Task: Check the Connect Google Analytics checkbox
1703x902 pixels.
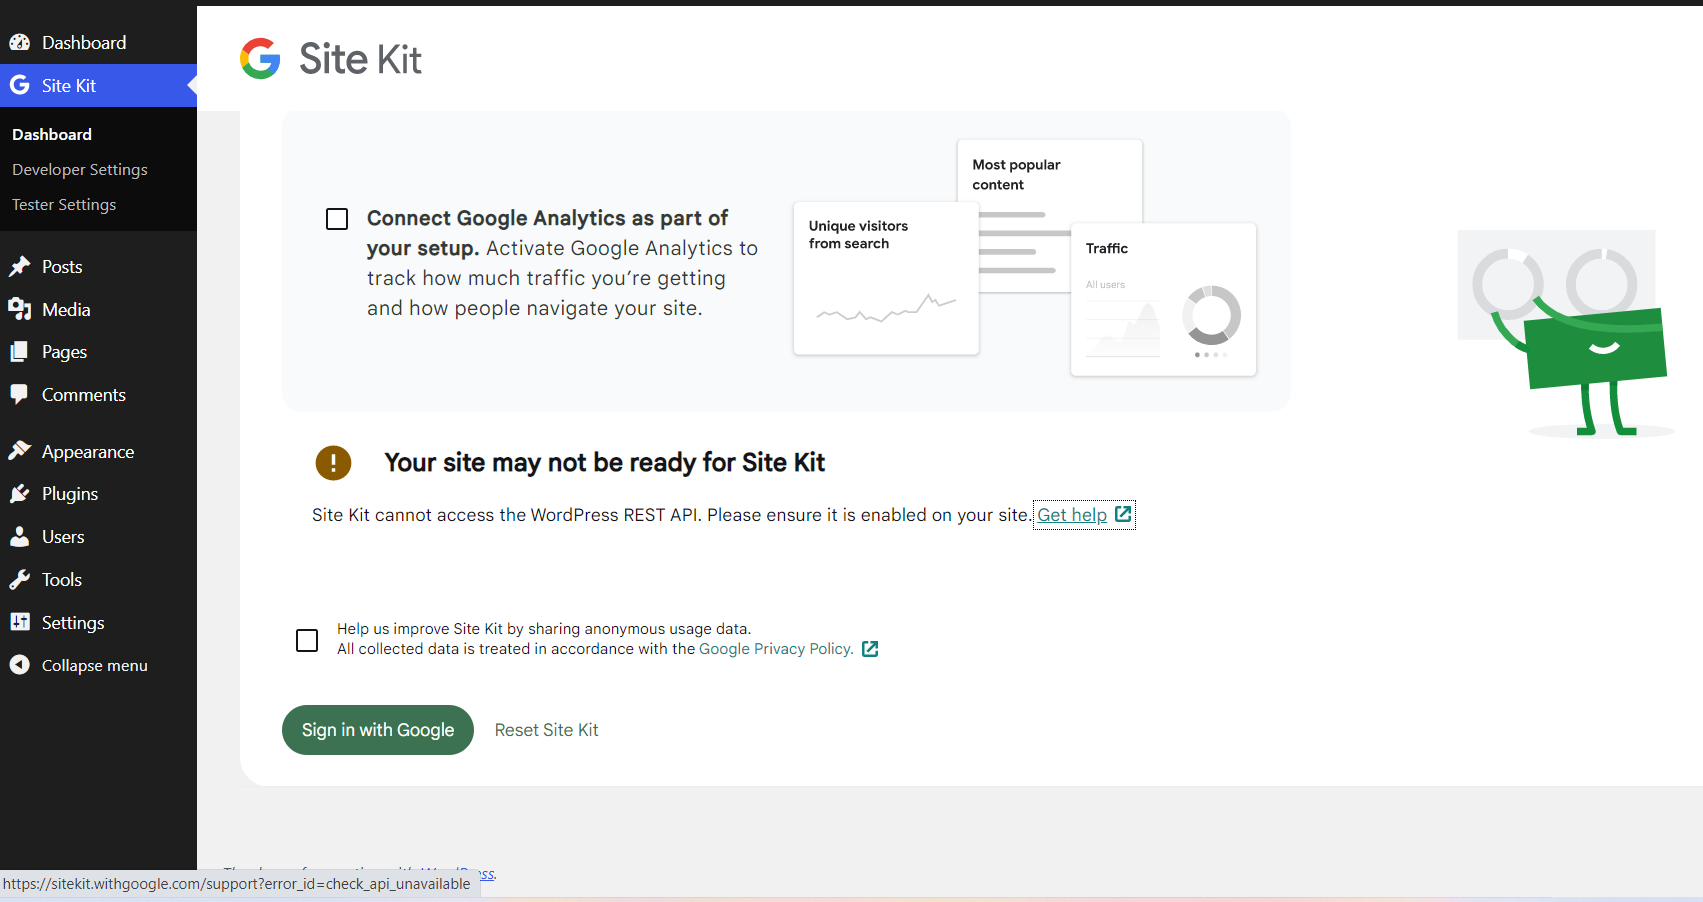Action: tap(337, 219)
